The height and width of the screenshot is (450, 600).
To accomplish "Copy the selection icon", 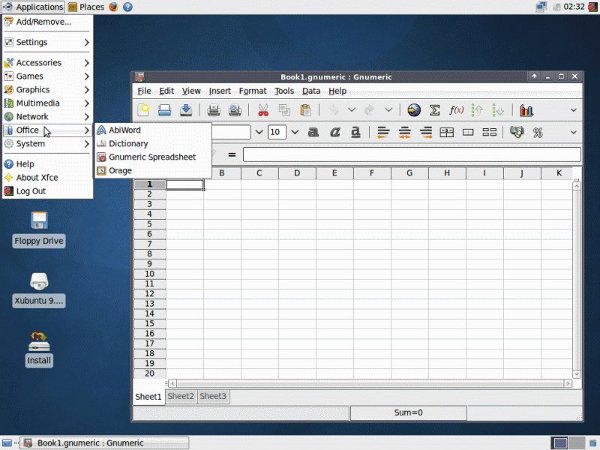I will click(284, 110).
